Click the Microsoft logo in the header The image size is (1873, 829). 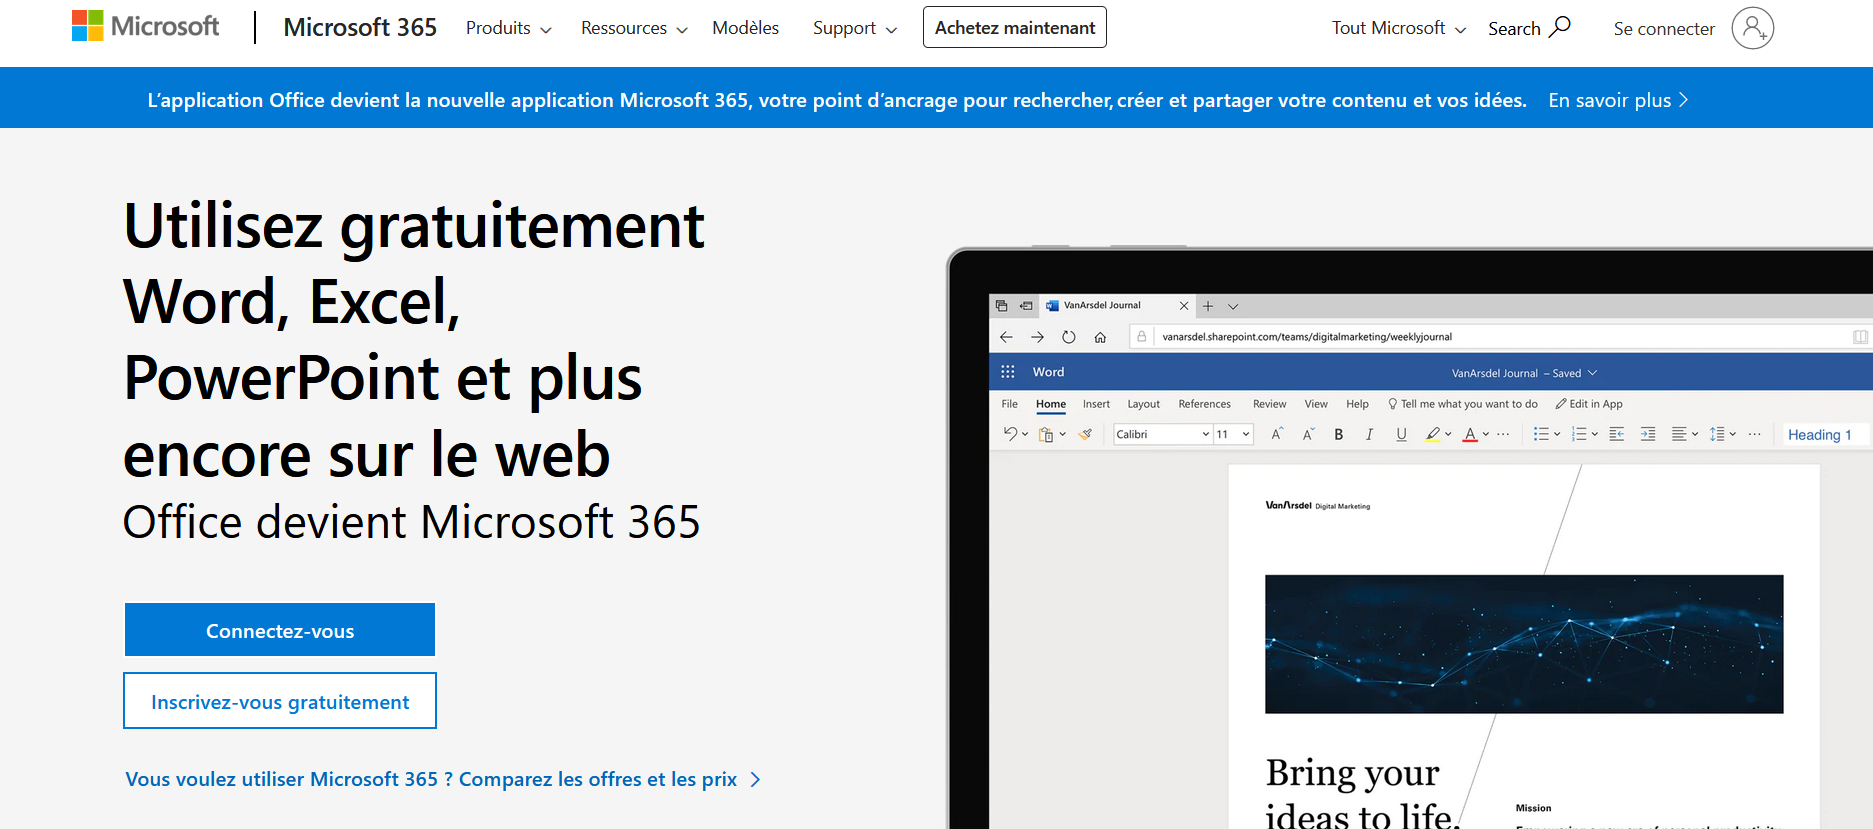point(145,26)
